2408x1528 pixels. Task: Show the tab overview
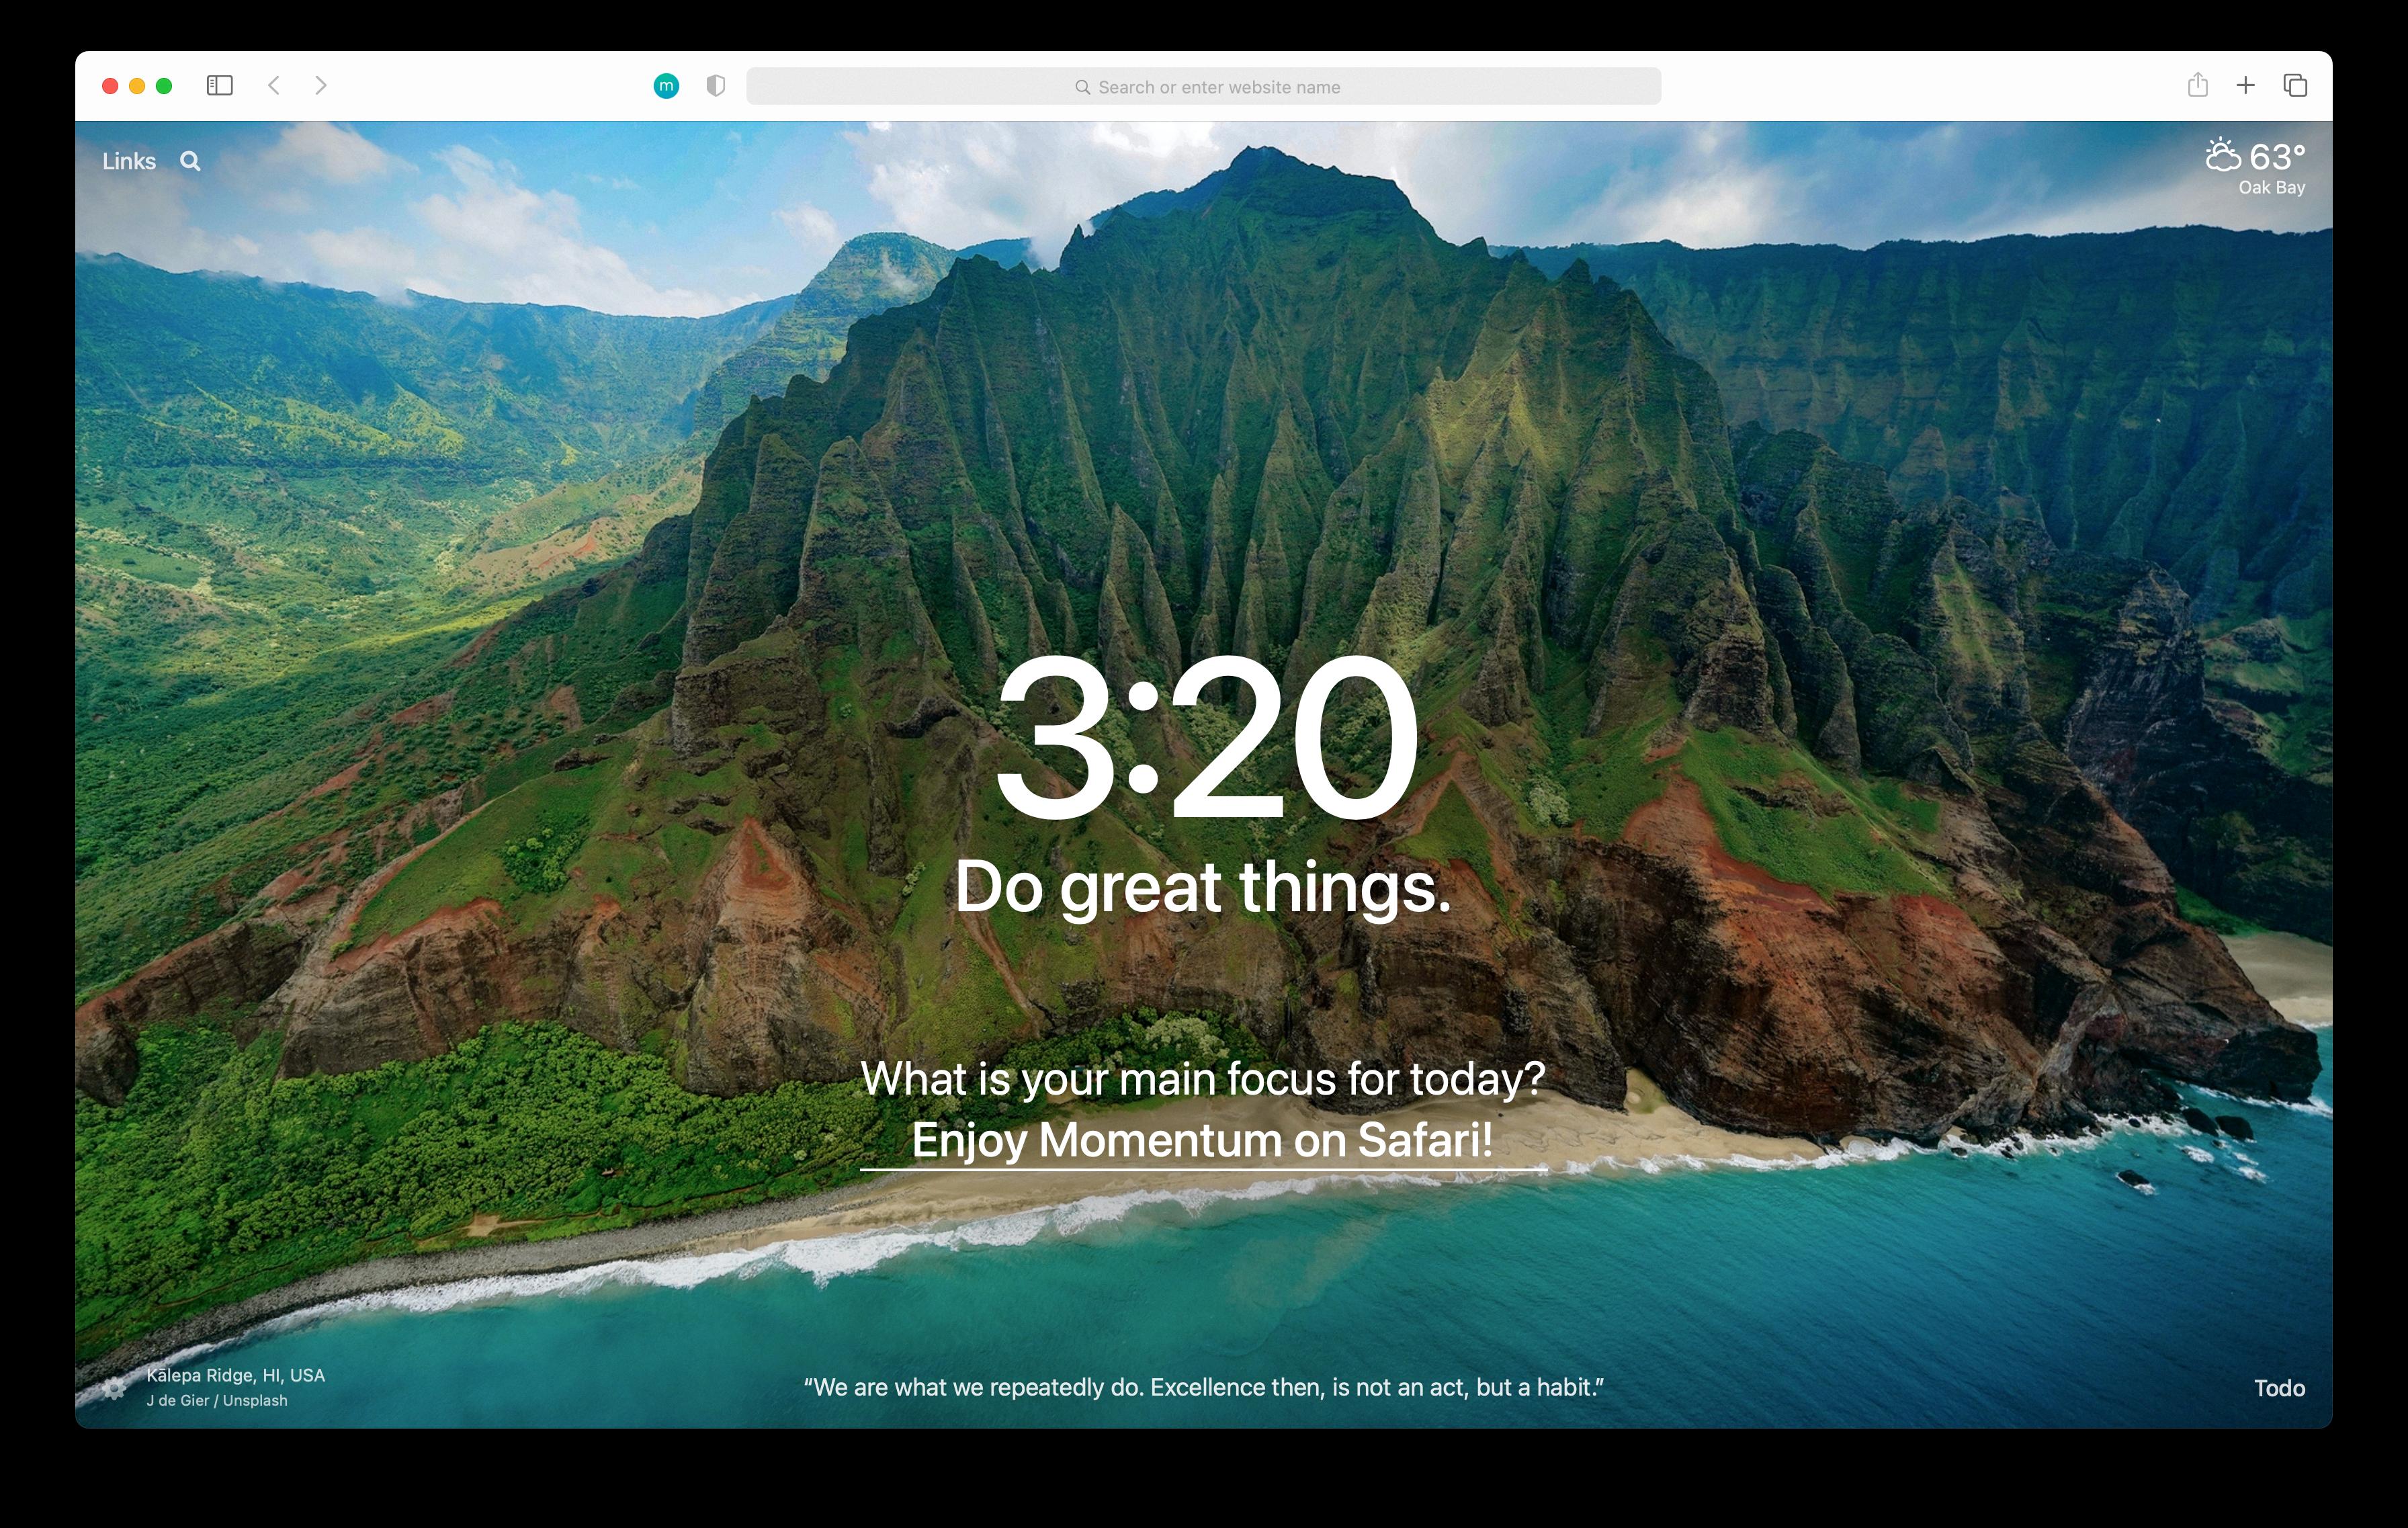click(x=2295, y=86)
